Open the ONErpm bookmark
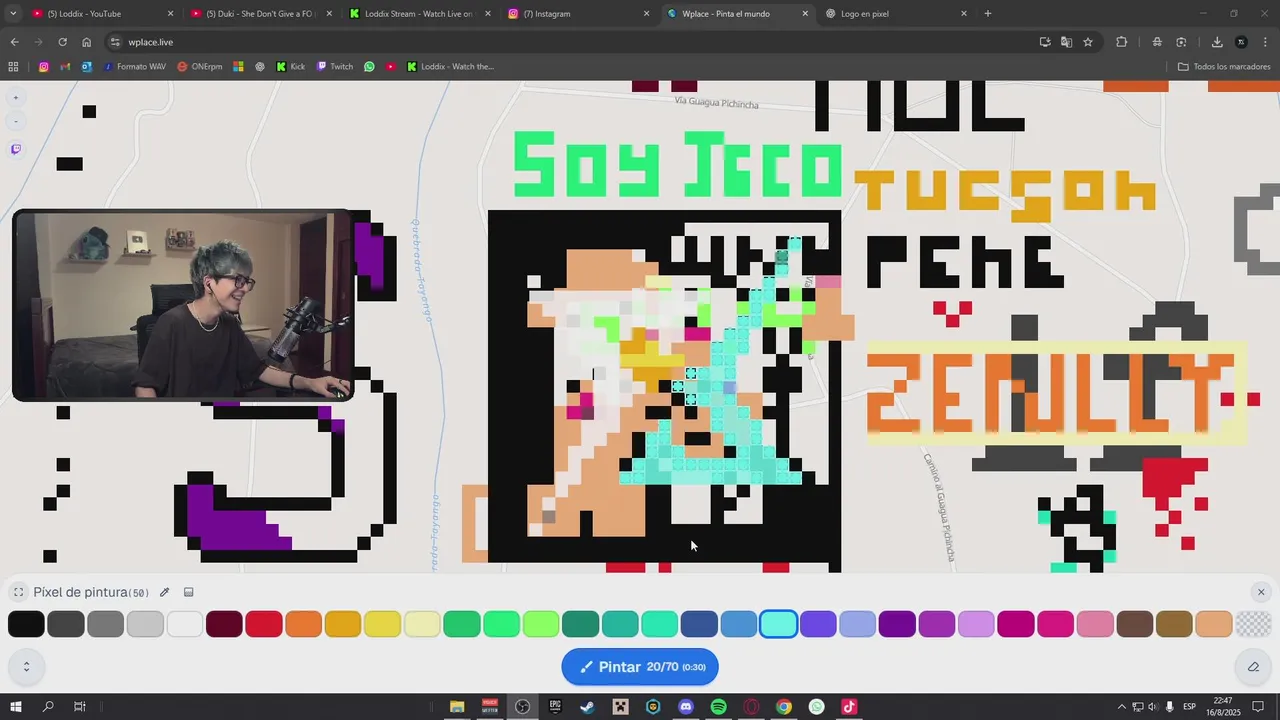This screenshot has width=1280, height=720. point(200,67)
